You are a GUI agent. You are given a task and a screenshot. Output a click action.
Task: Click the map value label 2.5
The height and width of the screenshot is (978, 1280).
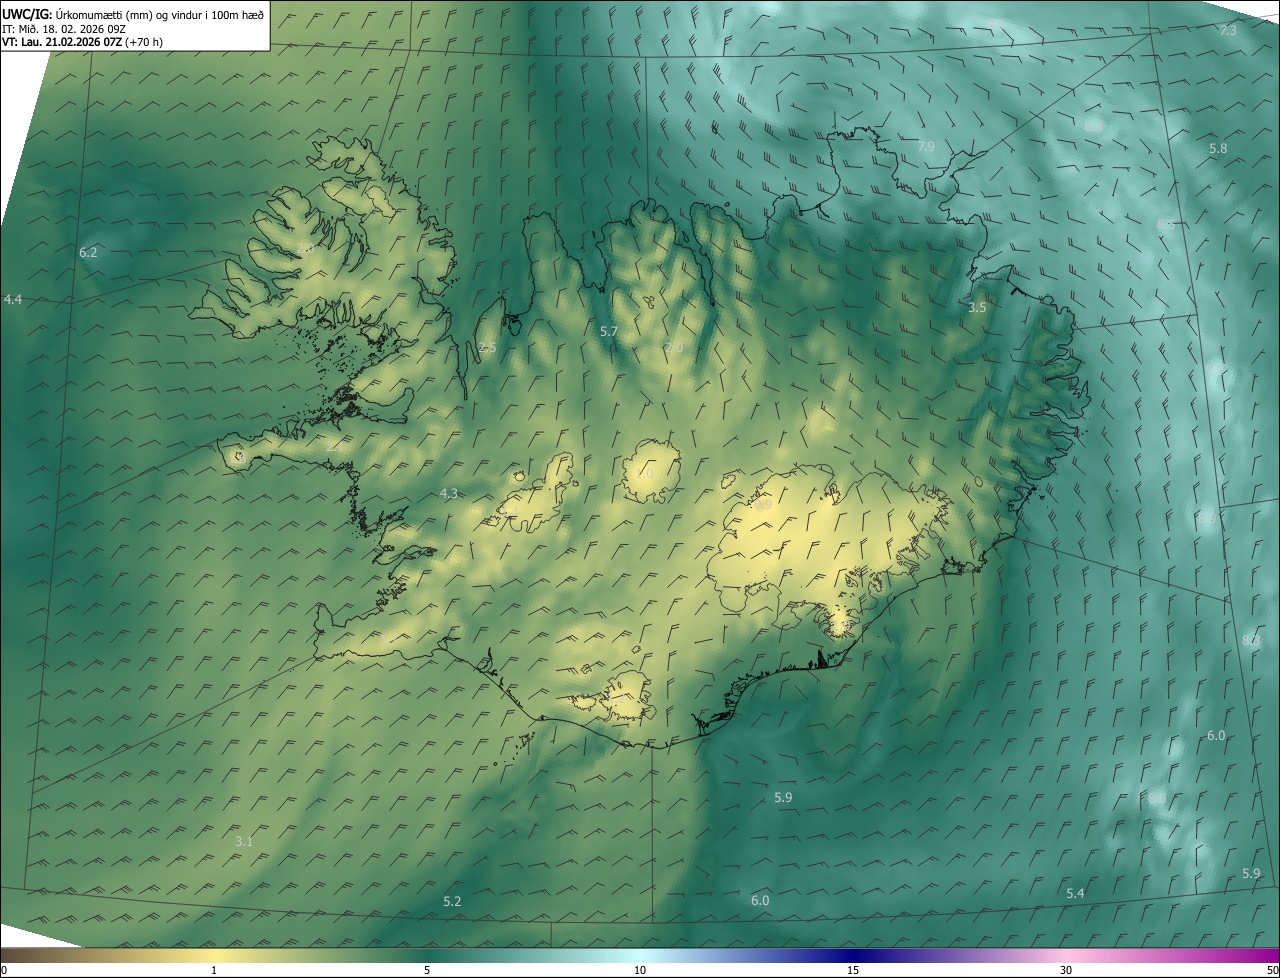[487, 348]
